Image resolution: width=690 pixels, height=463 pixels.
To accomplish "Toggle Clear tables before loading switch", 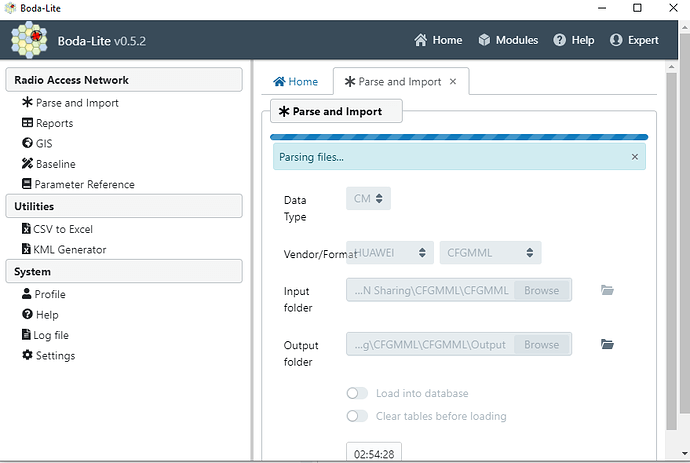I will (357, 416).
